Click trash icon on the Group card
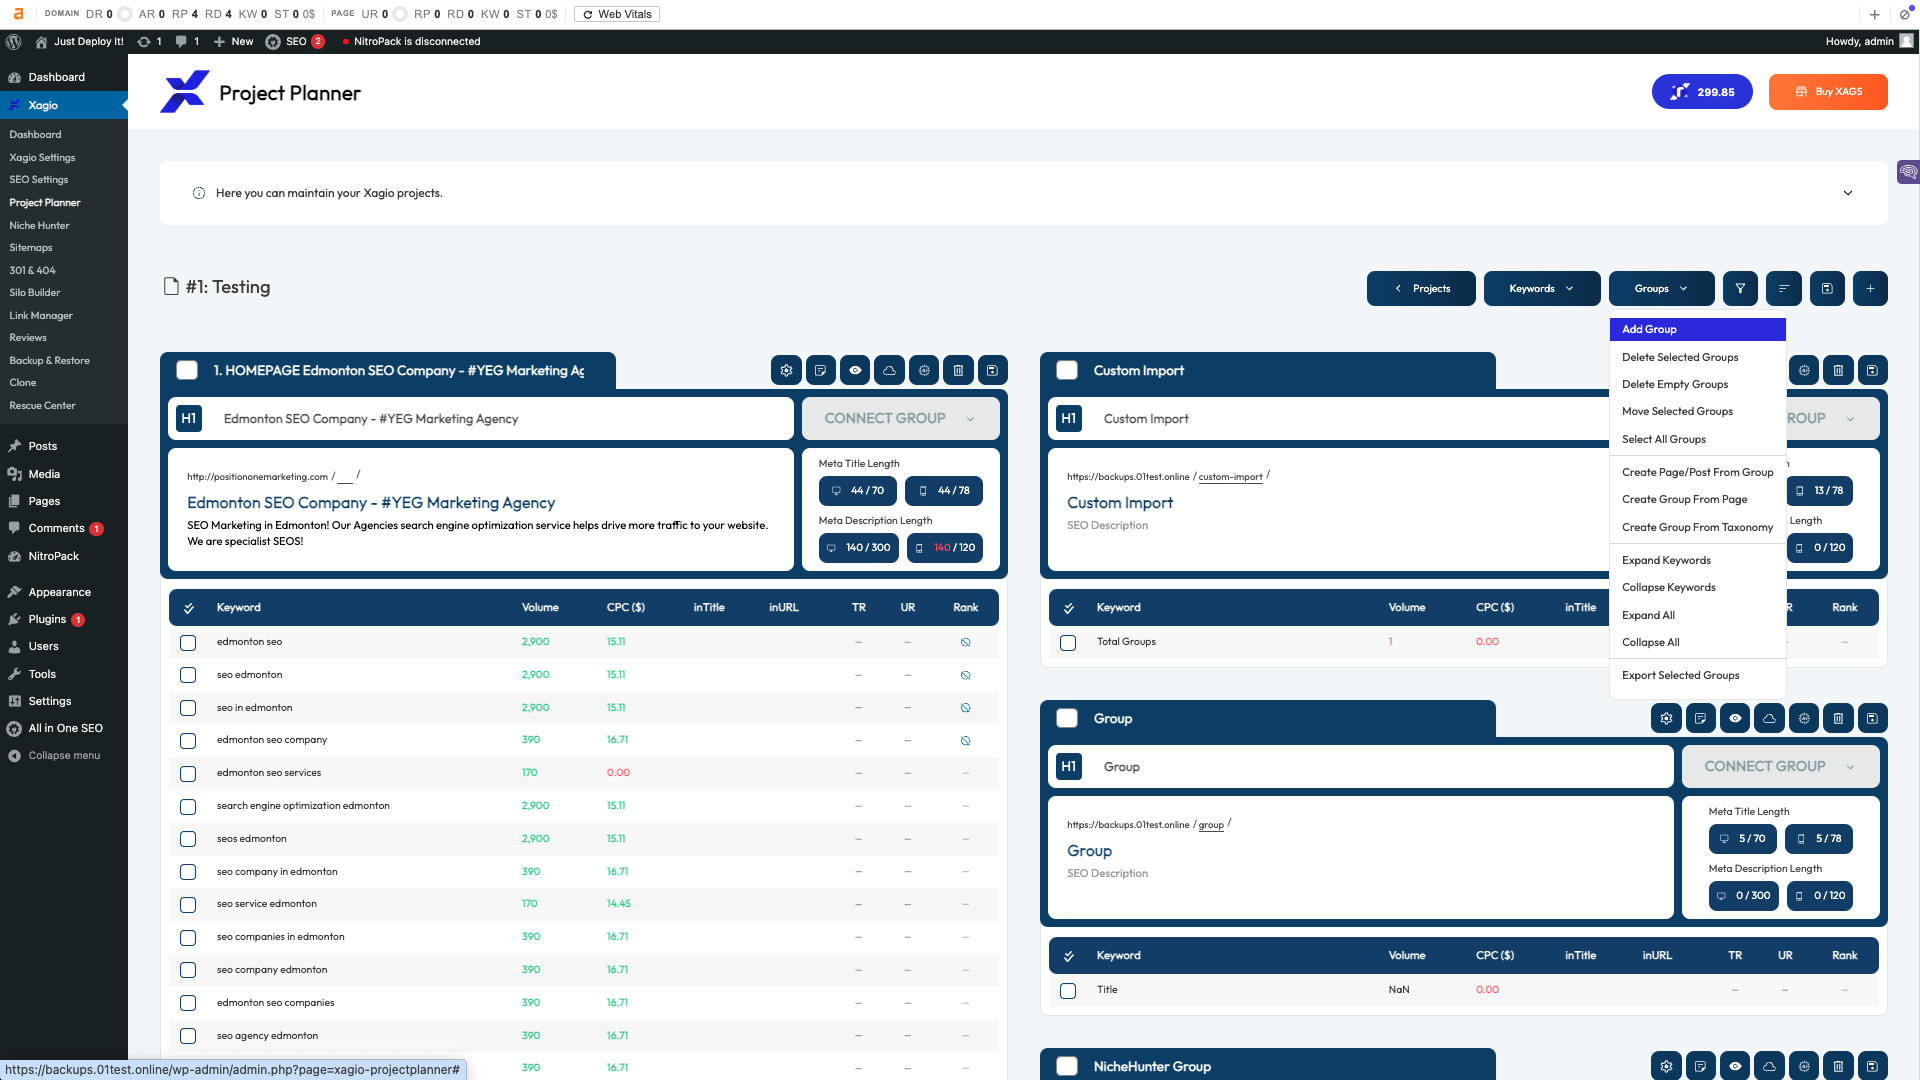This screenshot has height=1080, width=1920. pos(1838,718)
